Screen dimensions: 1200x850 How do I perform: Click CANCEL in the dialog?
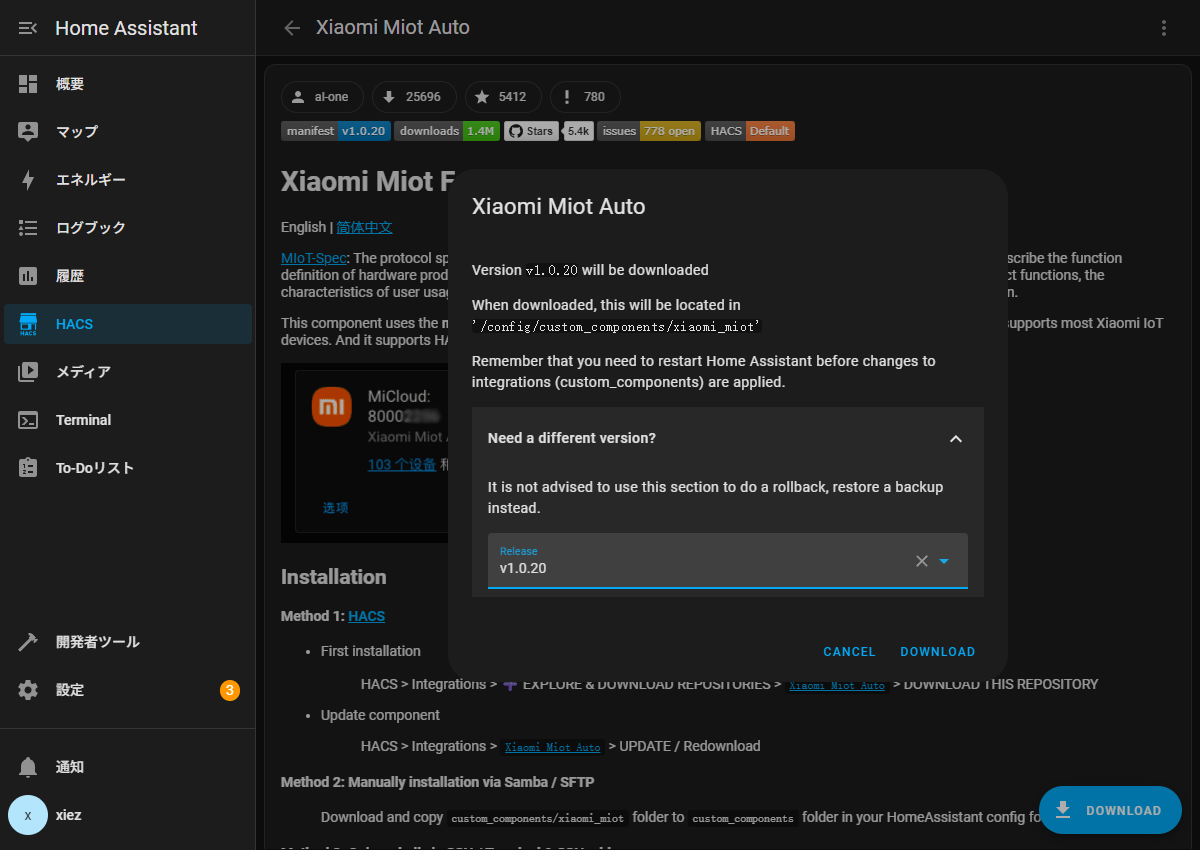click(849, 652)
